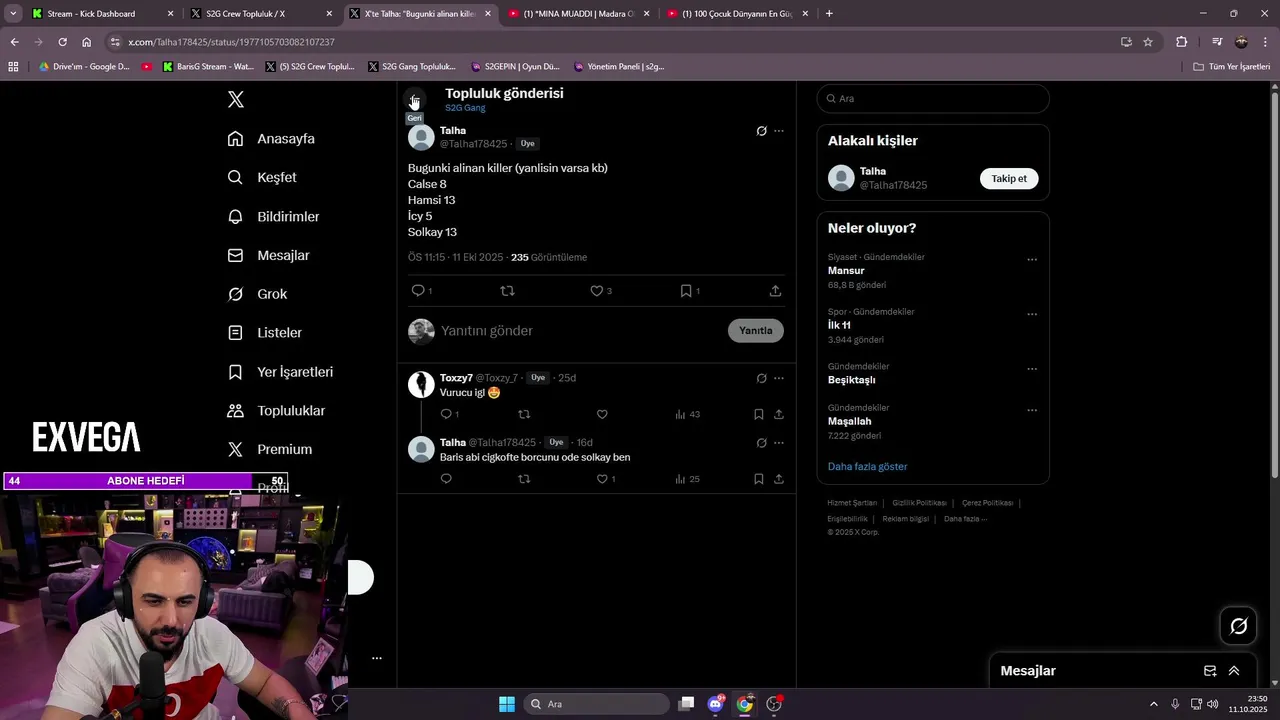1280x720 pixels.
Task: Open Hizmet Şartları footer link
Action: tap(852, 503)
